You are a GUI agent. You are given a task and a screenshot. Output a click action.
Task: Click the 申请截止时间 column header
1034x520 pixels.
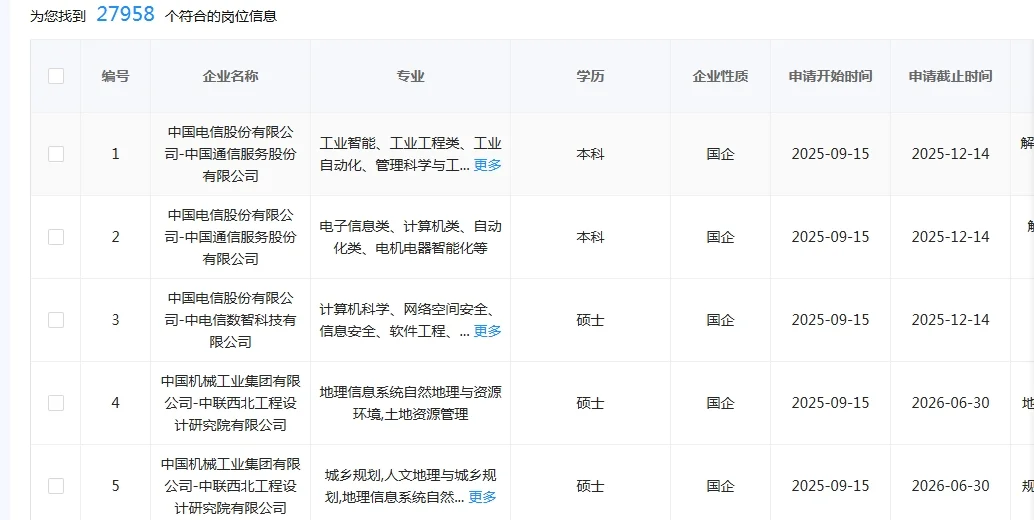(x=950, y=76)
